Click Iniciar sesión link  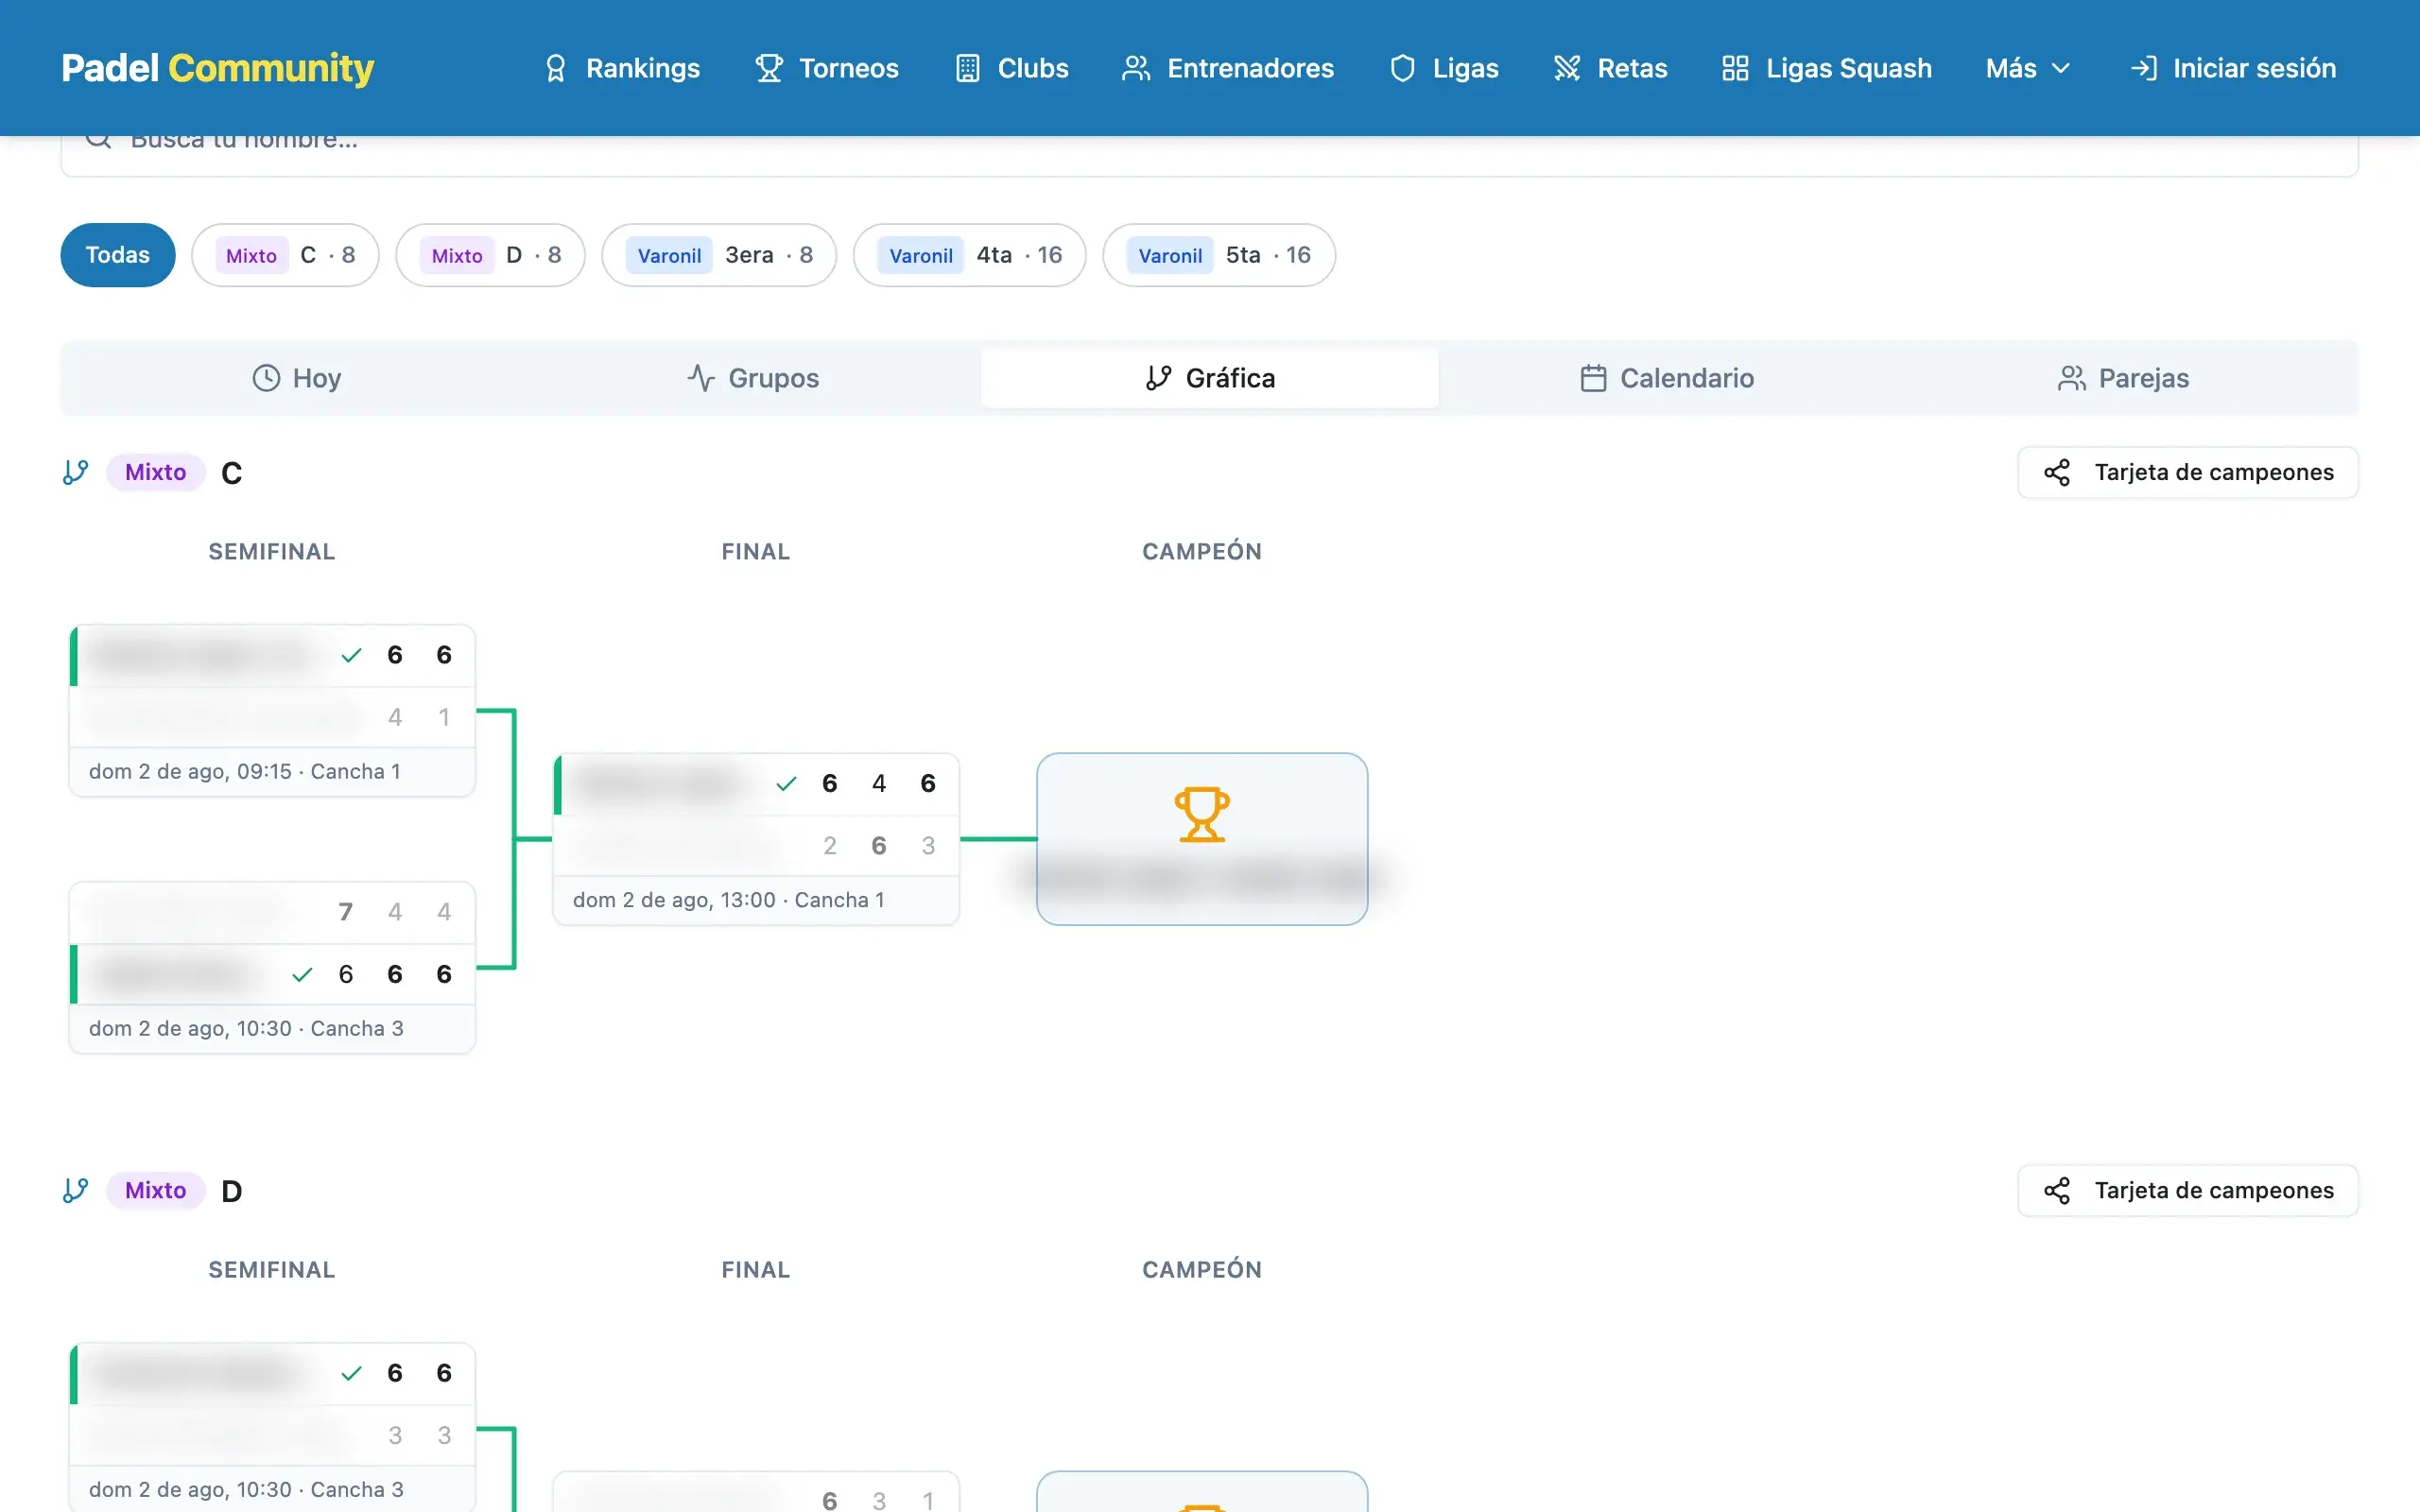tap(2233, 68)
